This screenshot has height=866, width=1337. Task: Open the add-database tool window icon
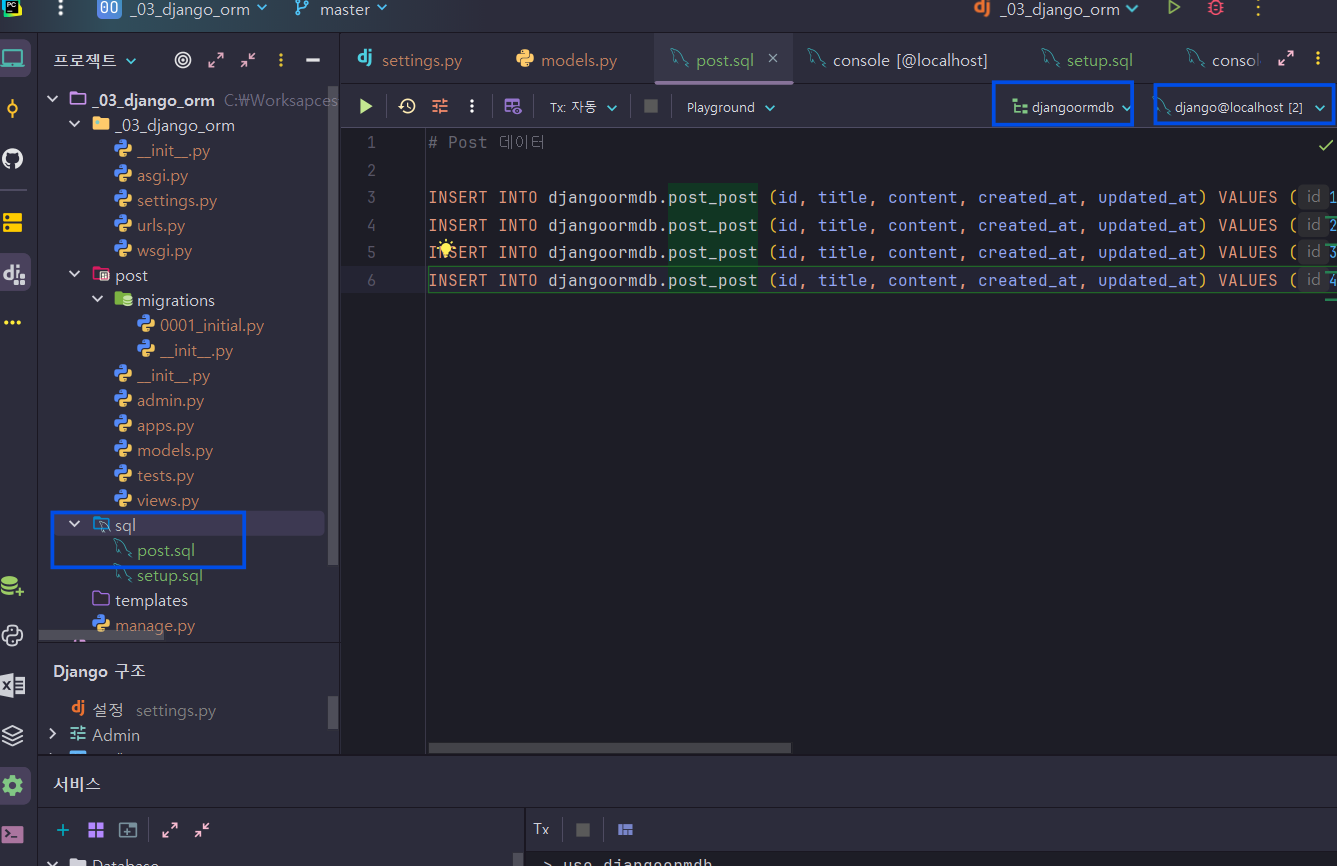(x=13, y=587)
